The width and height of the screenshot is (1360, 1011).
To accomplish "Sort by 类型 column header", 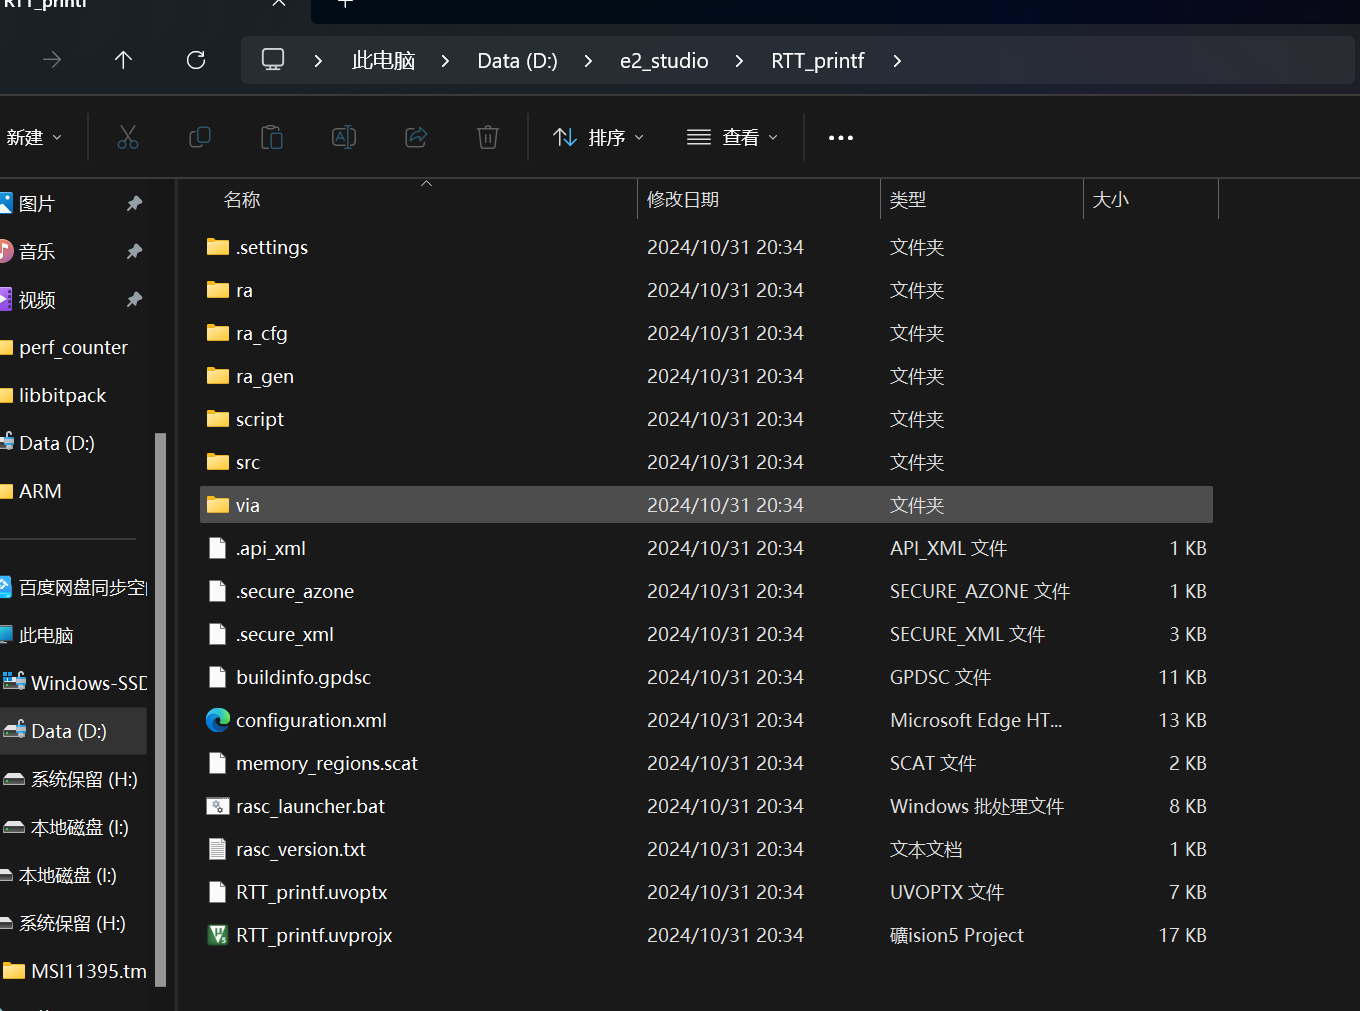I will (x=908, y=200).
